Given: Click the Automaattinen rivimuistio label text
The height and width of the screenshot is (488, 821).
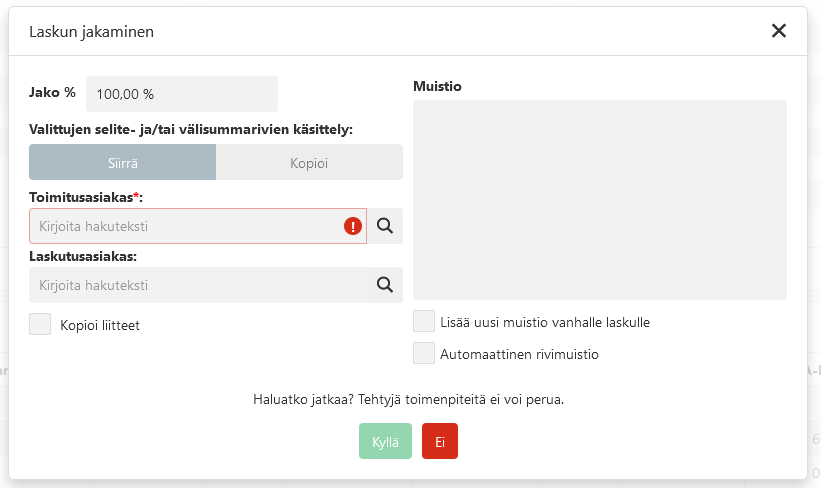Looking at the screenshot, I should click(x=519, y=354).
